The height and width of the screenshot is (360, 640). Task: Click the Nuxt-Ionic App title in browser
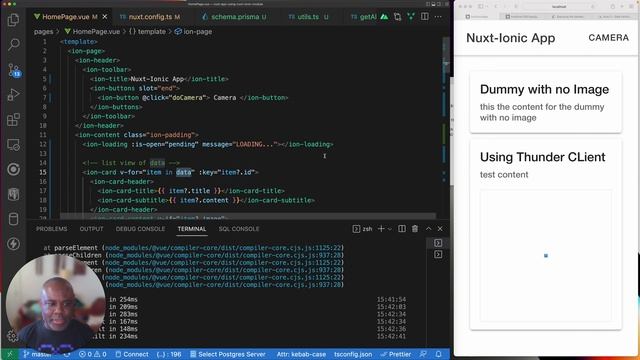click(x=511, y=38)
